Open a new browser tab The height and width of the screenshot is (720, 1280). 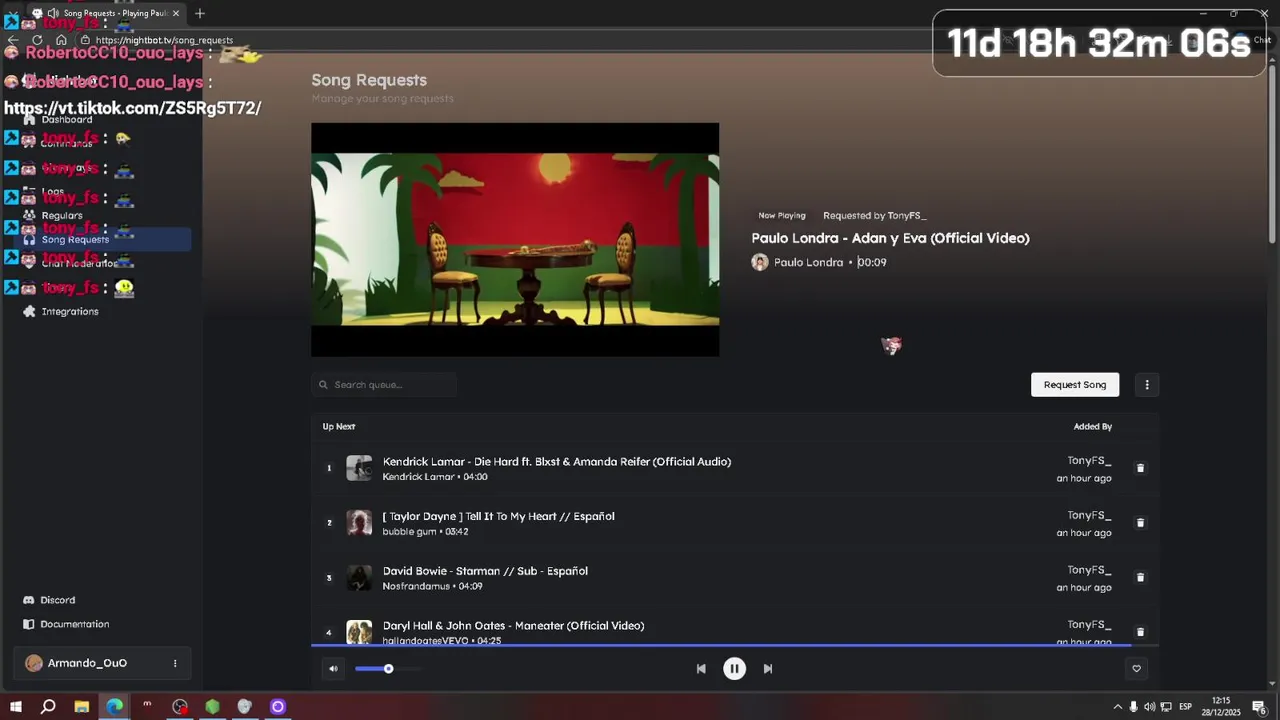point(200,13)
